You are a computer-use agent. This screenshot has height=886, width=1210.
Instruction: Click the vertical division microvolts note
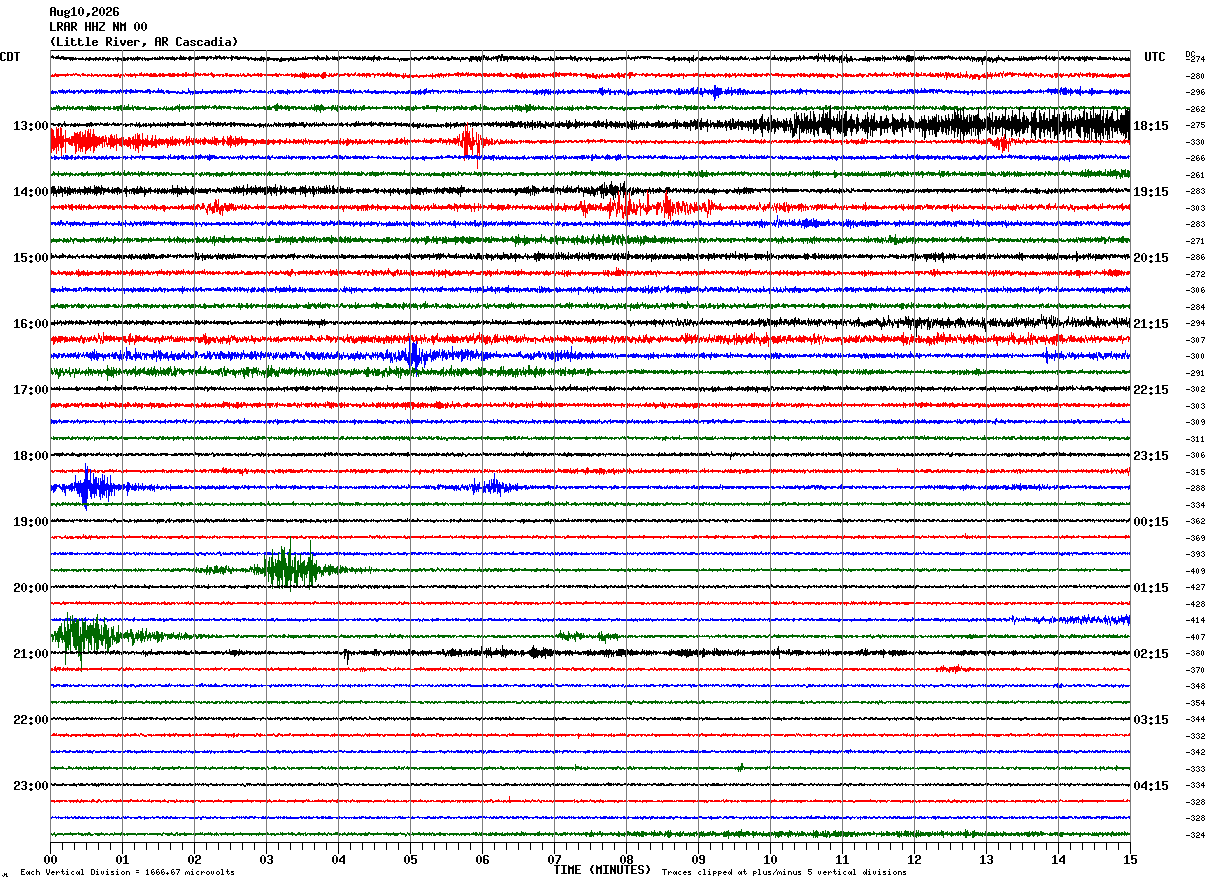pos(127,873)
